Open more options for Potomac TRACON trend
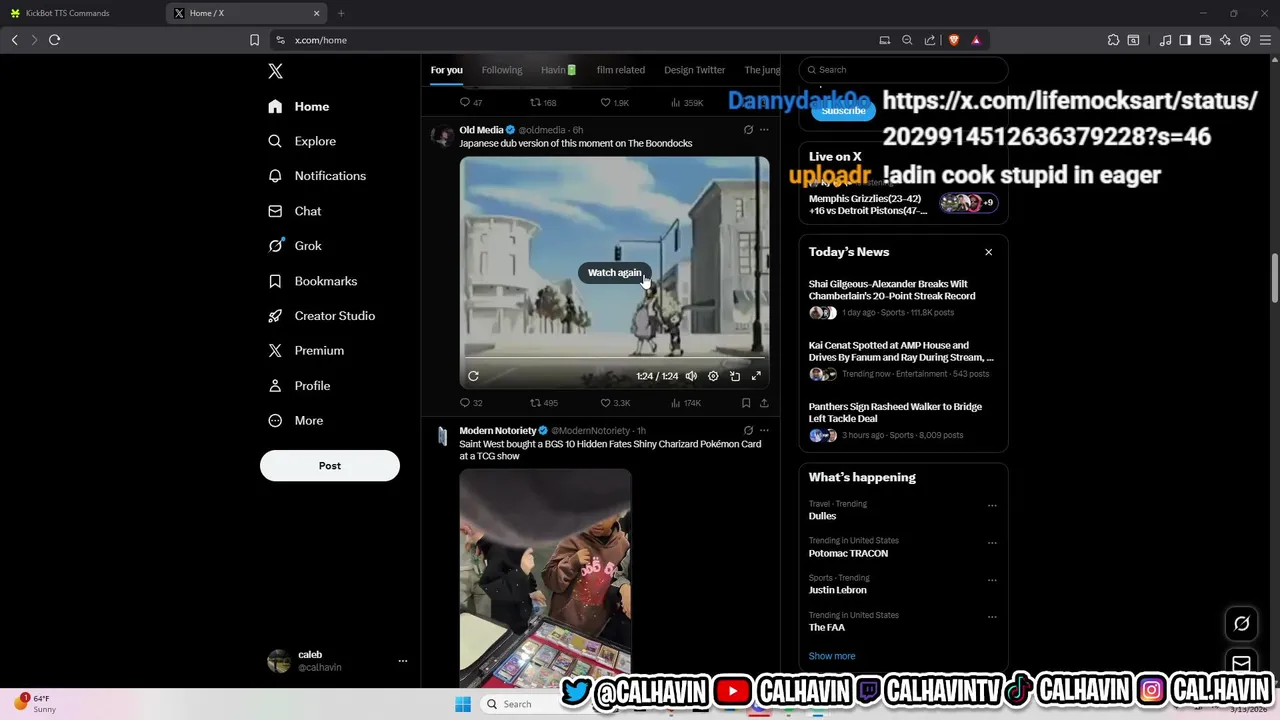Screen dimensions: 1280x720 992,542
